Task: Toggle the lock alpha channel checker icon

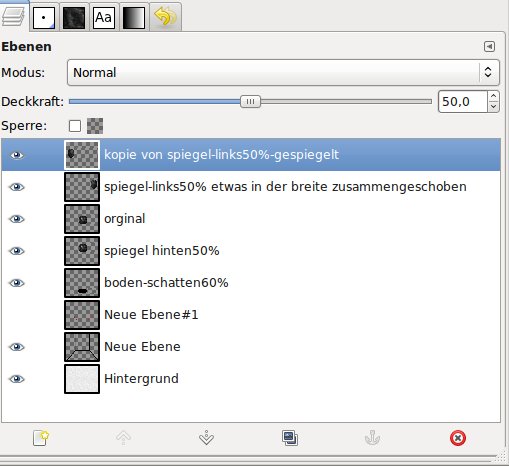Action: [95, 126]
